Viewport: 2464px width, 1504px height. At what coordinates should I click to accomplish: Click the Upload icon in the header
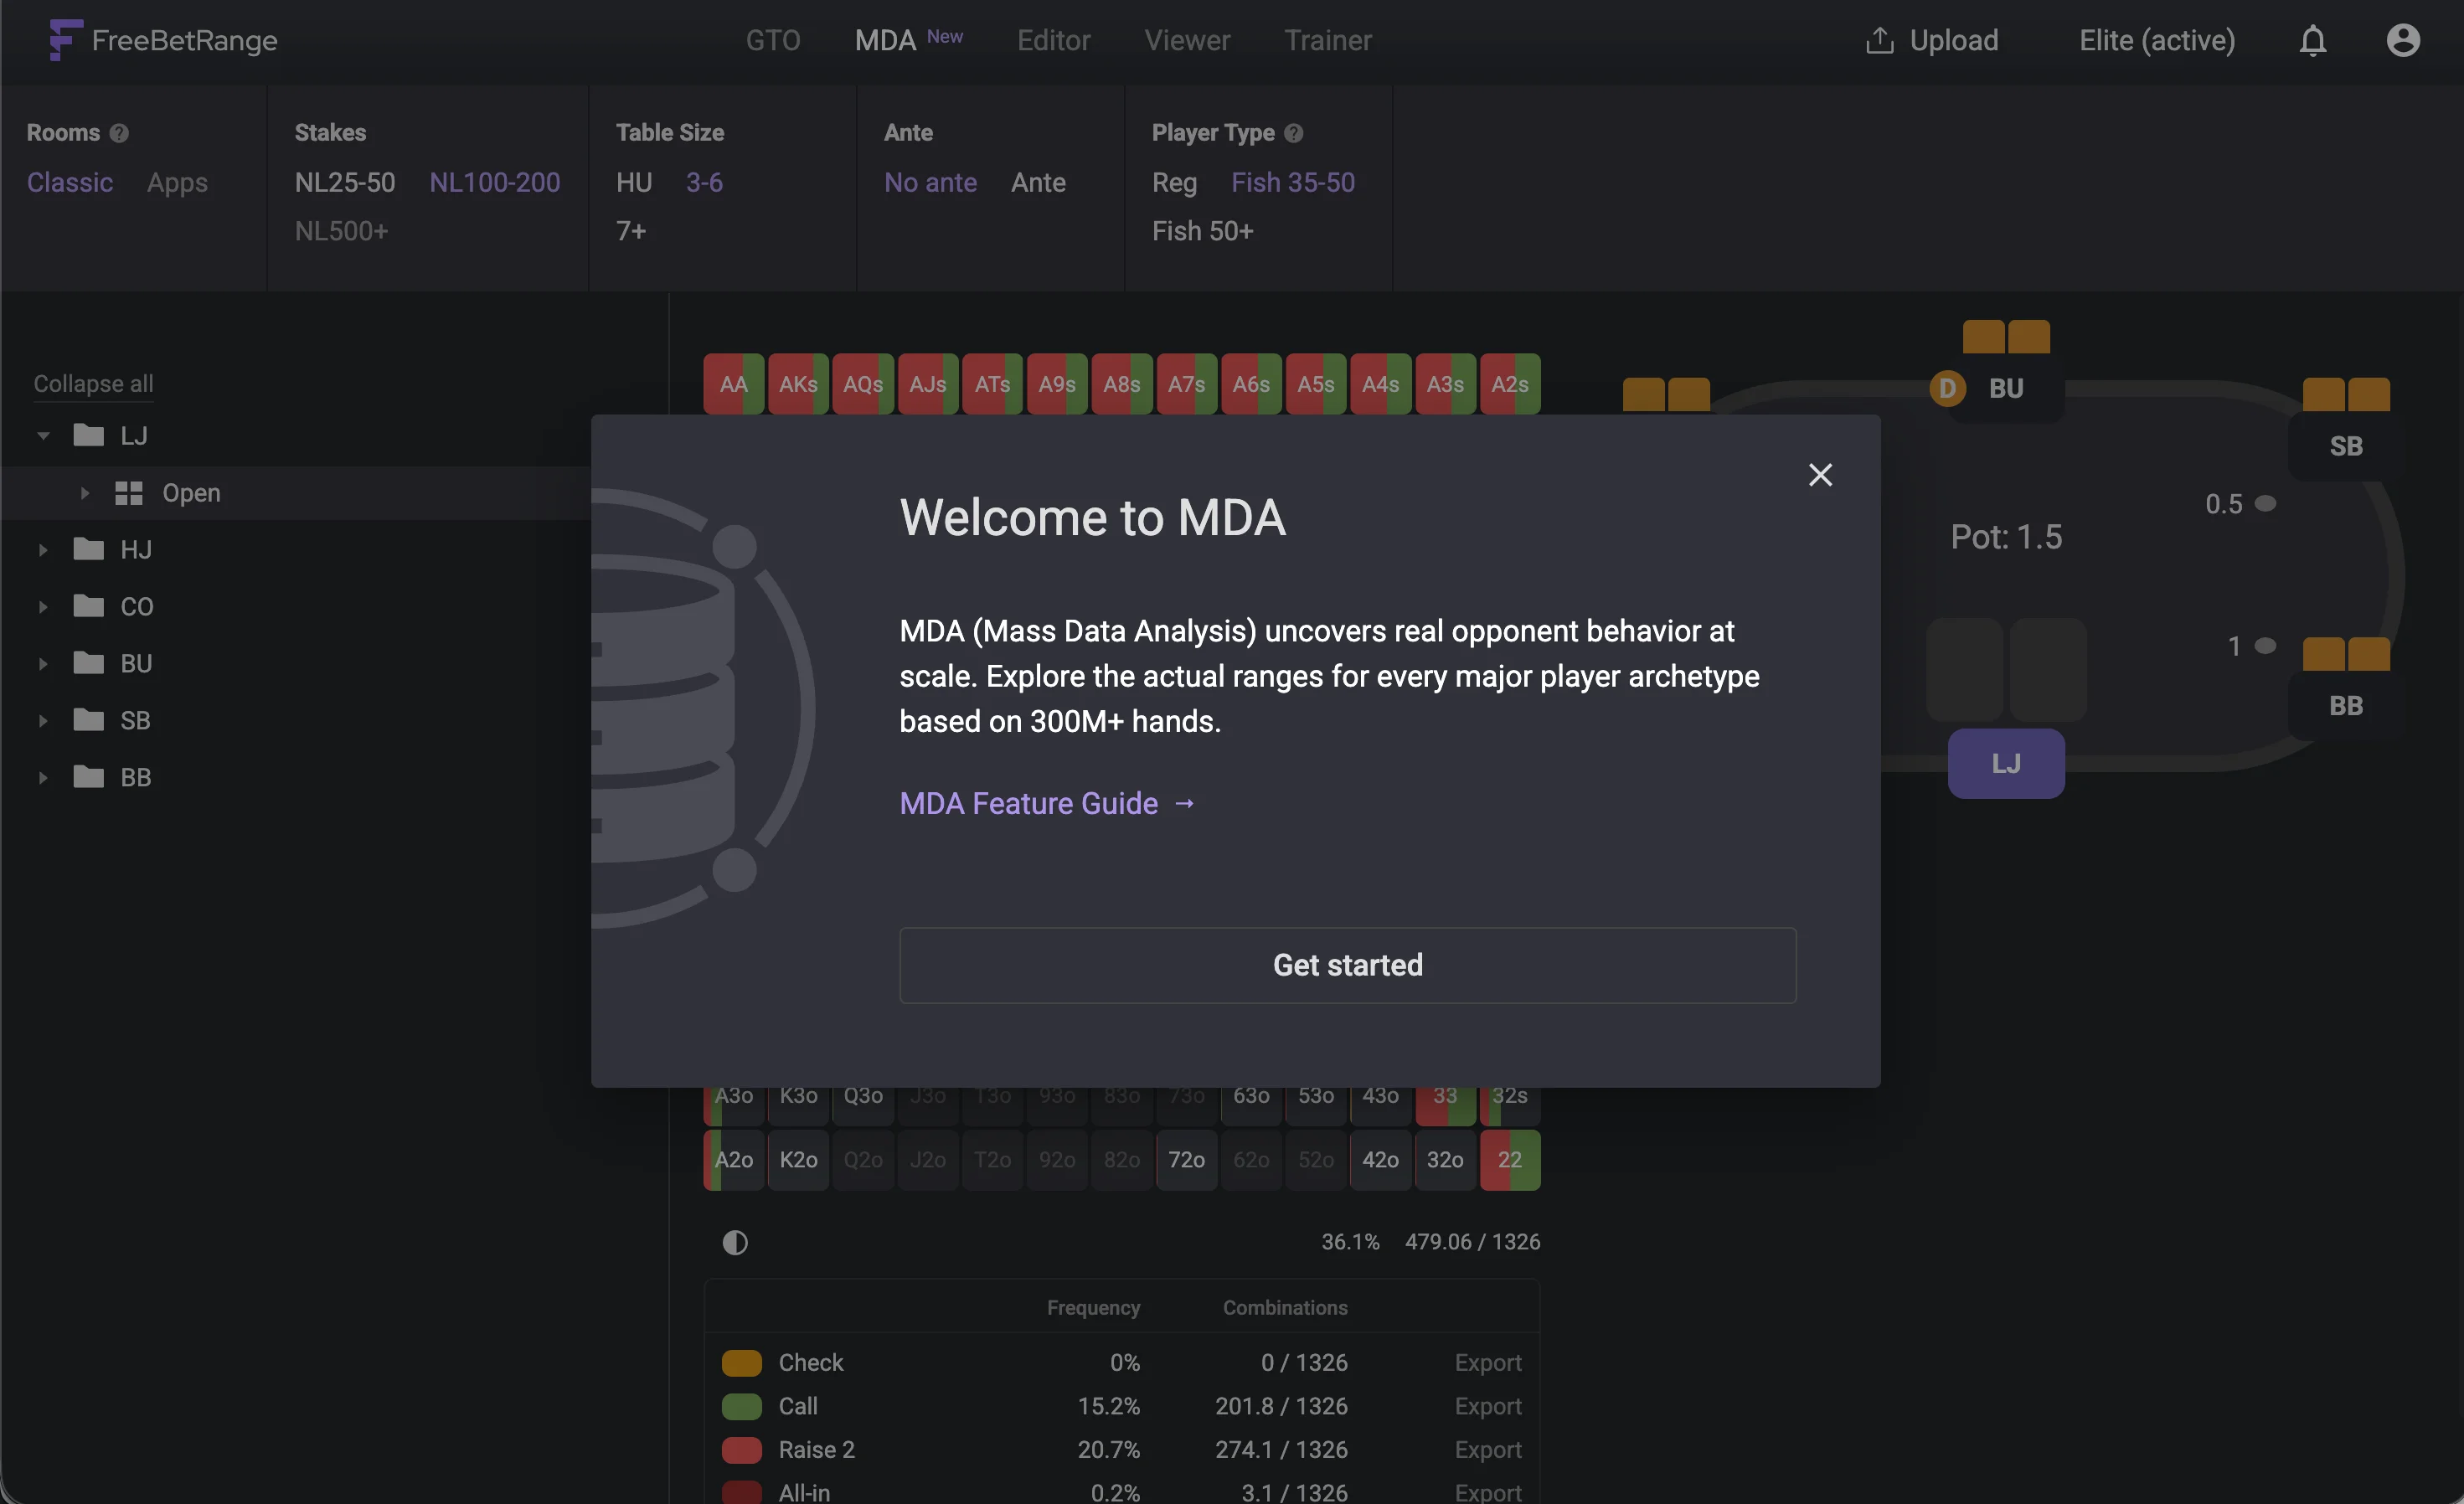tap(1881, 40)
